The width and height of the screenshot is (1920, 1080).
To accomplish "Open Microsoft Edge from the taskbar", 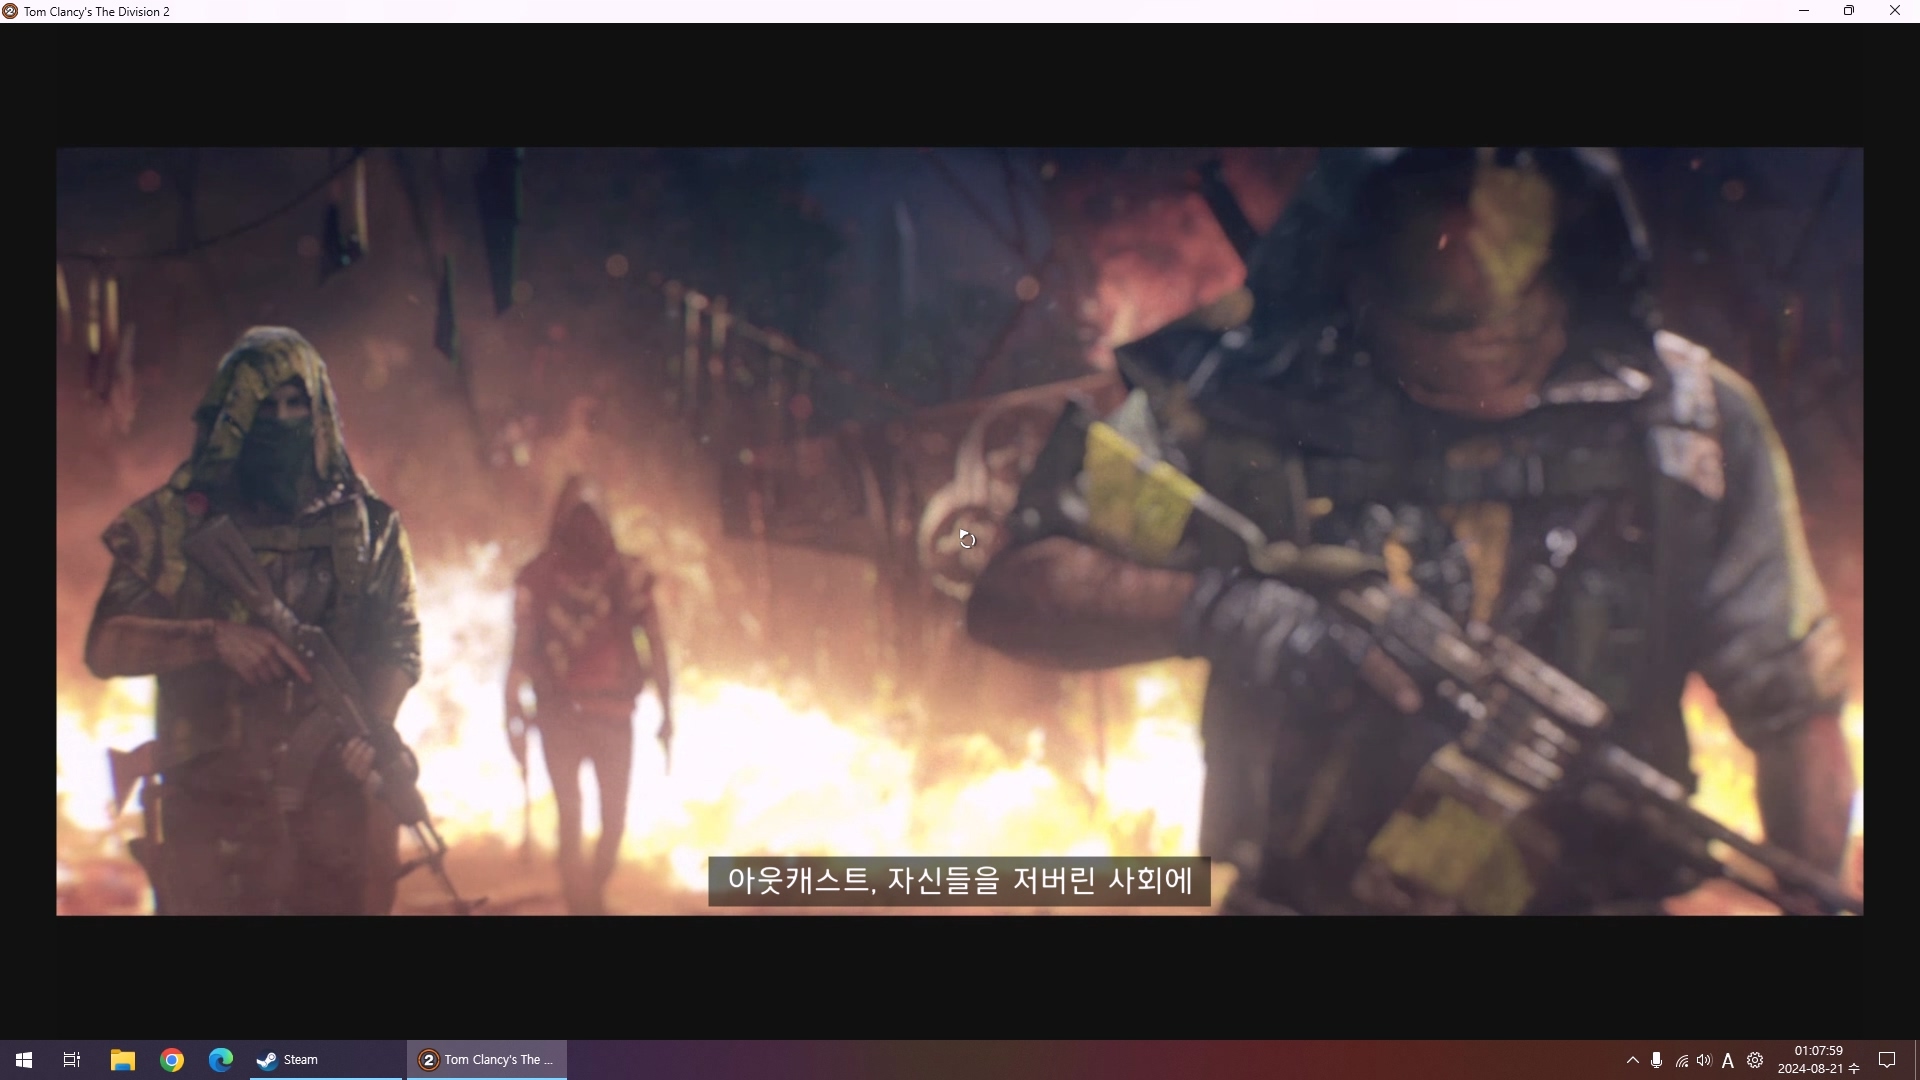I will pyautogui.click(x=221, y=1060).
